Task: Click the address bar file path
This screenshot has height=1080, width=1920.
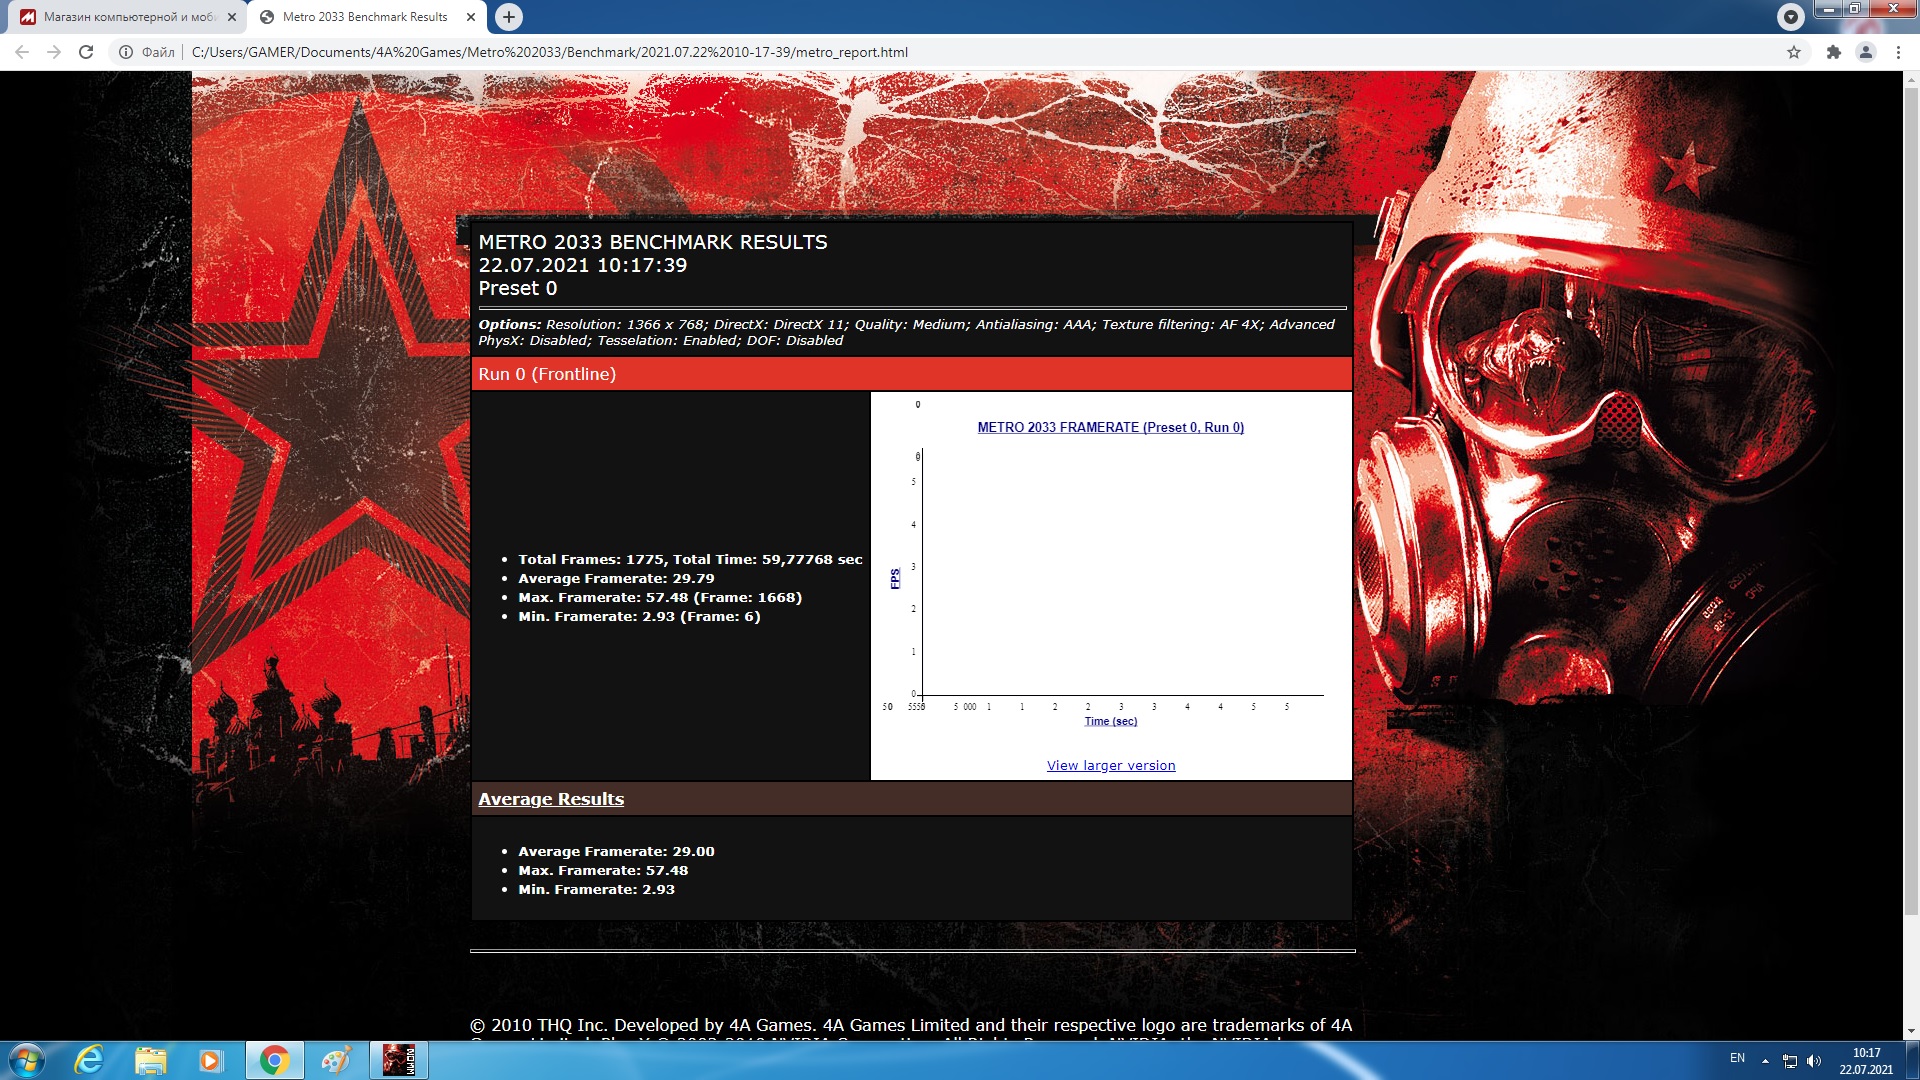Action: [x=550, y=52]
